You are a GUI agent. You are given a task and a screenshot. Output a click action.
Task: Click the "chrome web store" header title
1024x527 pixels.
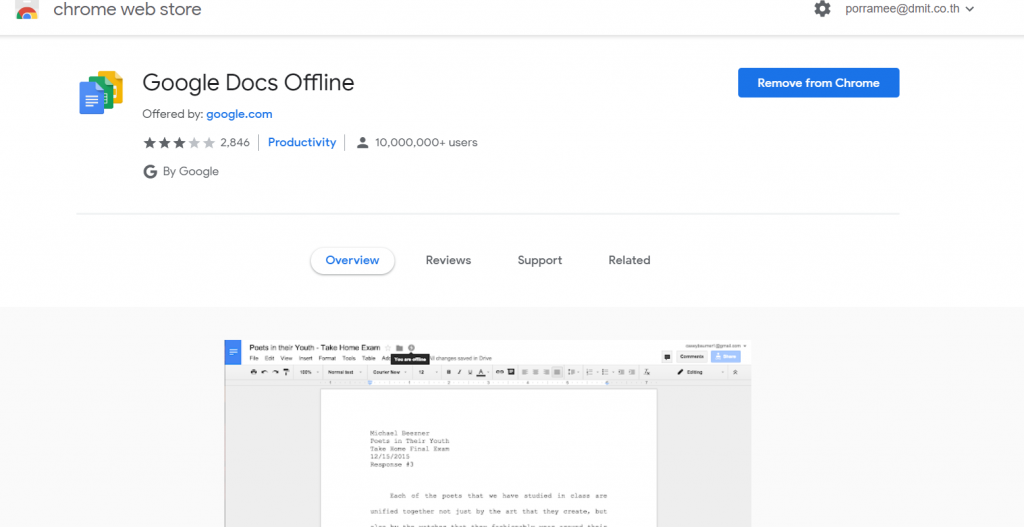(x=127, y=9)
